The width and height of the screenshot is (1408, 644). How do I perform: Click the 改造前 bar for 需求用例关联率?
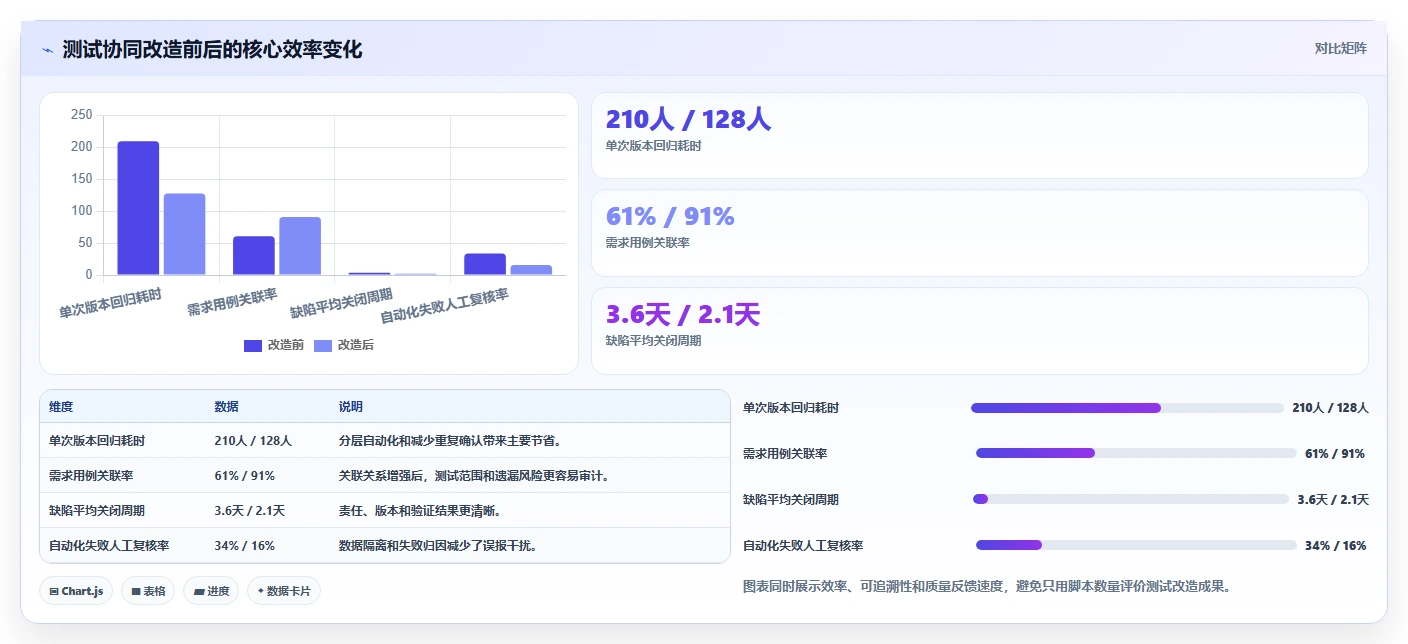254,256
